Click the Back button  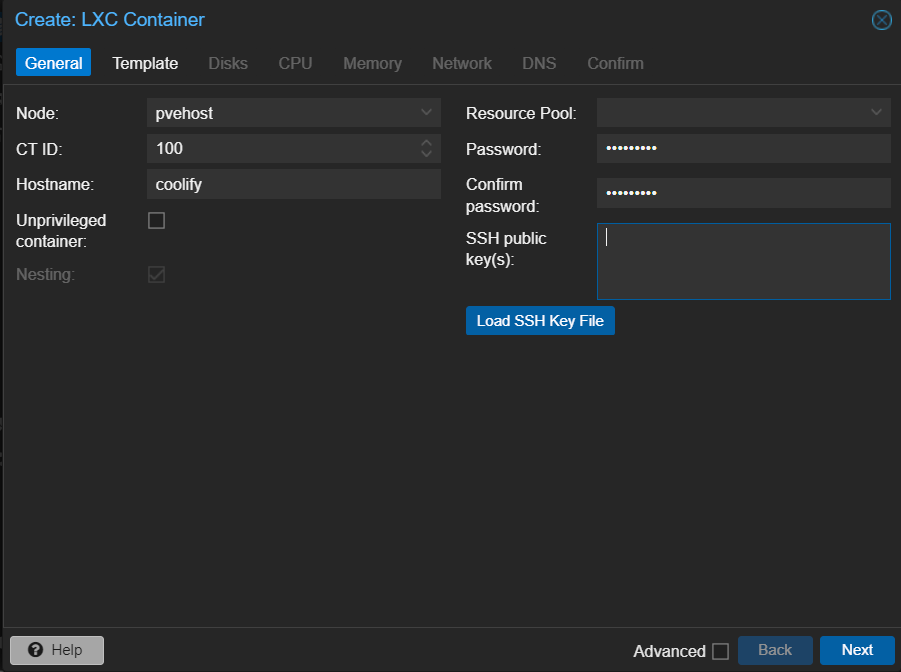click(x=774, y=650)
